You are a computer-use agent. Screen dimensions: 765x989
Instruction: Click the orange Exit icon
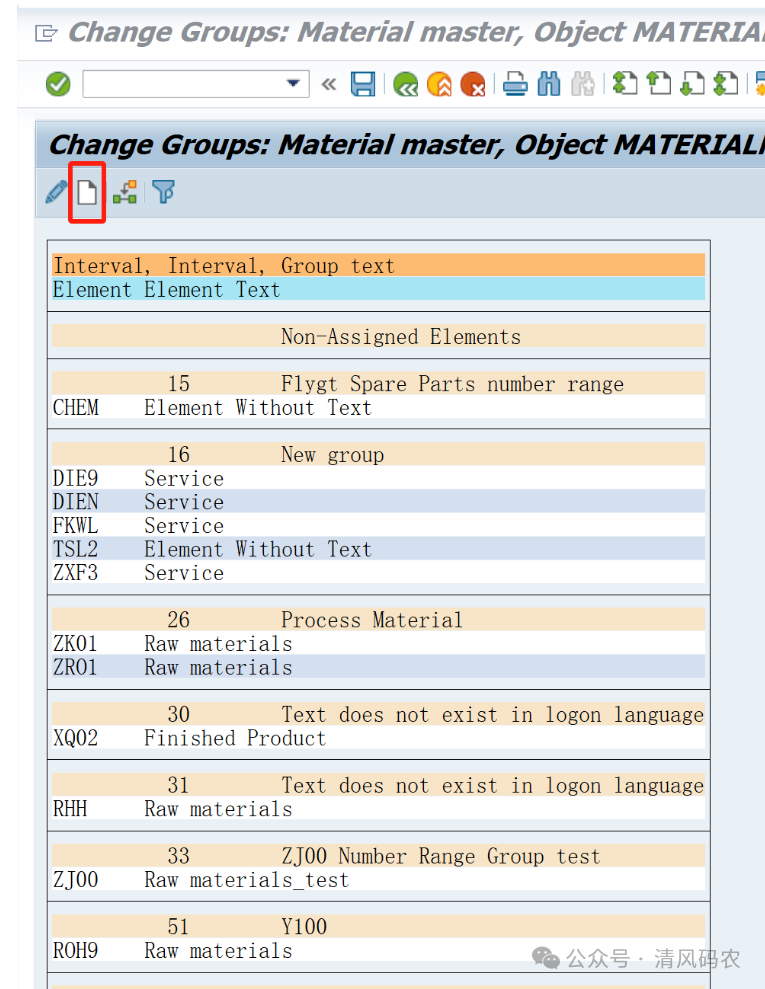coord(439,84)
